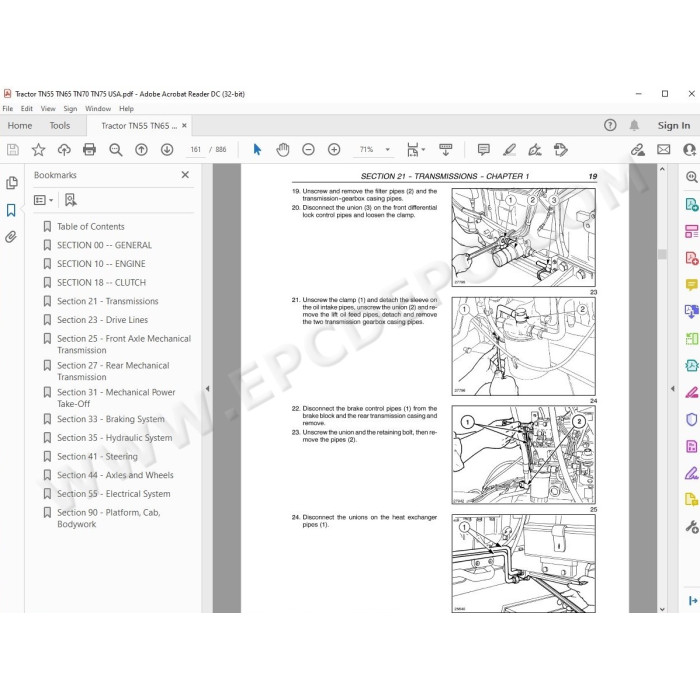
Task: Open Section 23 - Drive Lines bookmark
Action: (102, 320)
